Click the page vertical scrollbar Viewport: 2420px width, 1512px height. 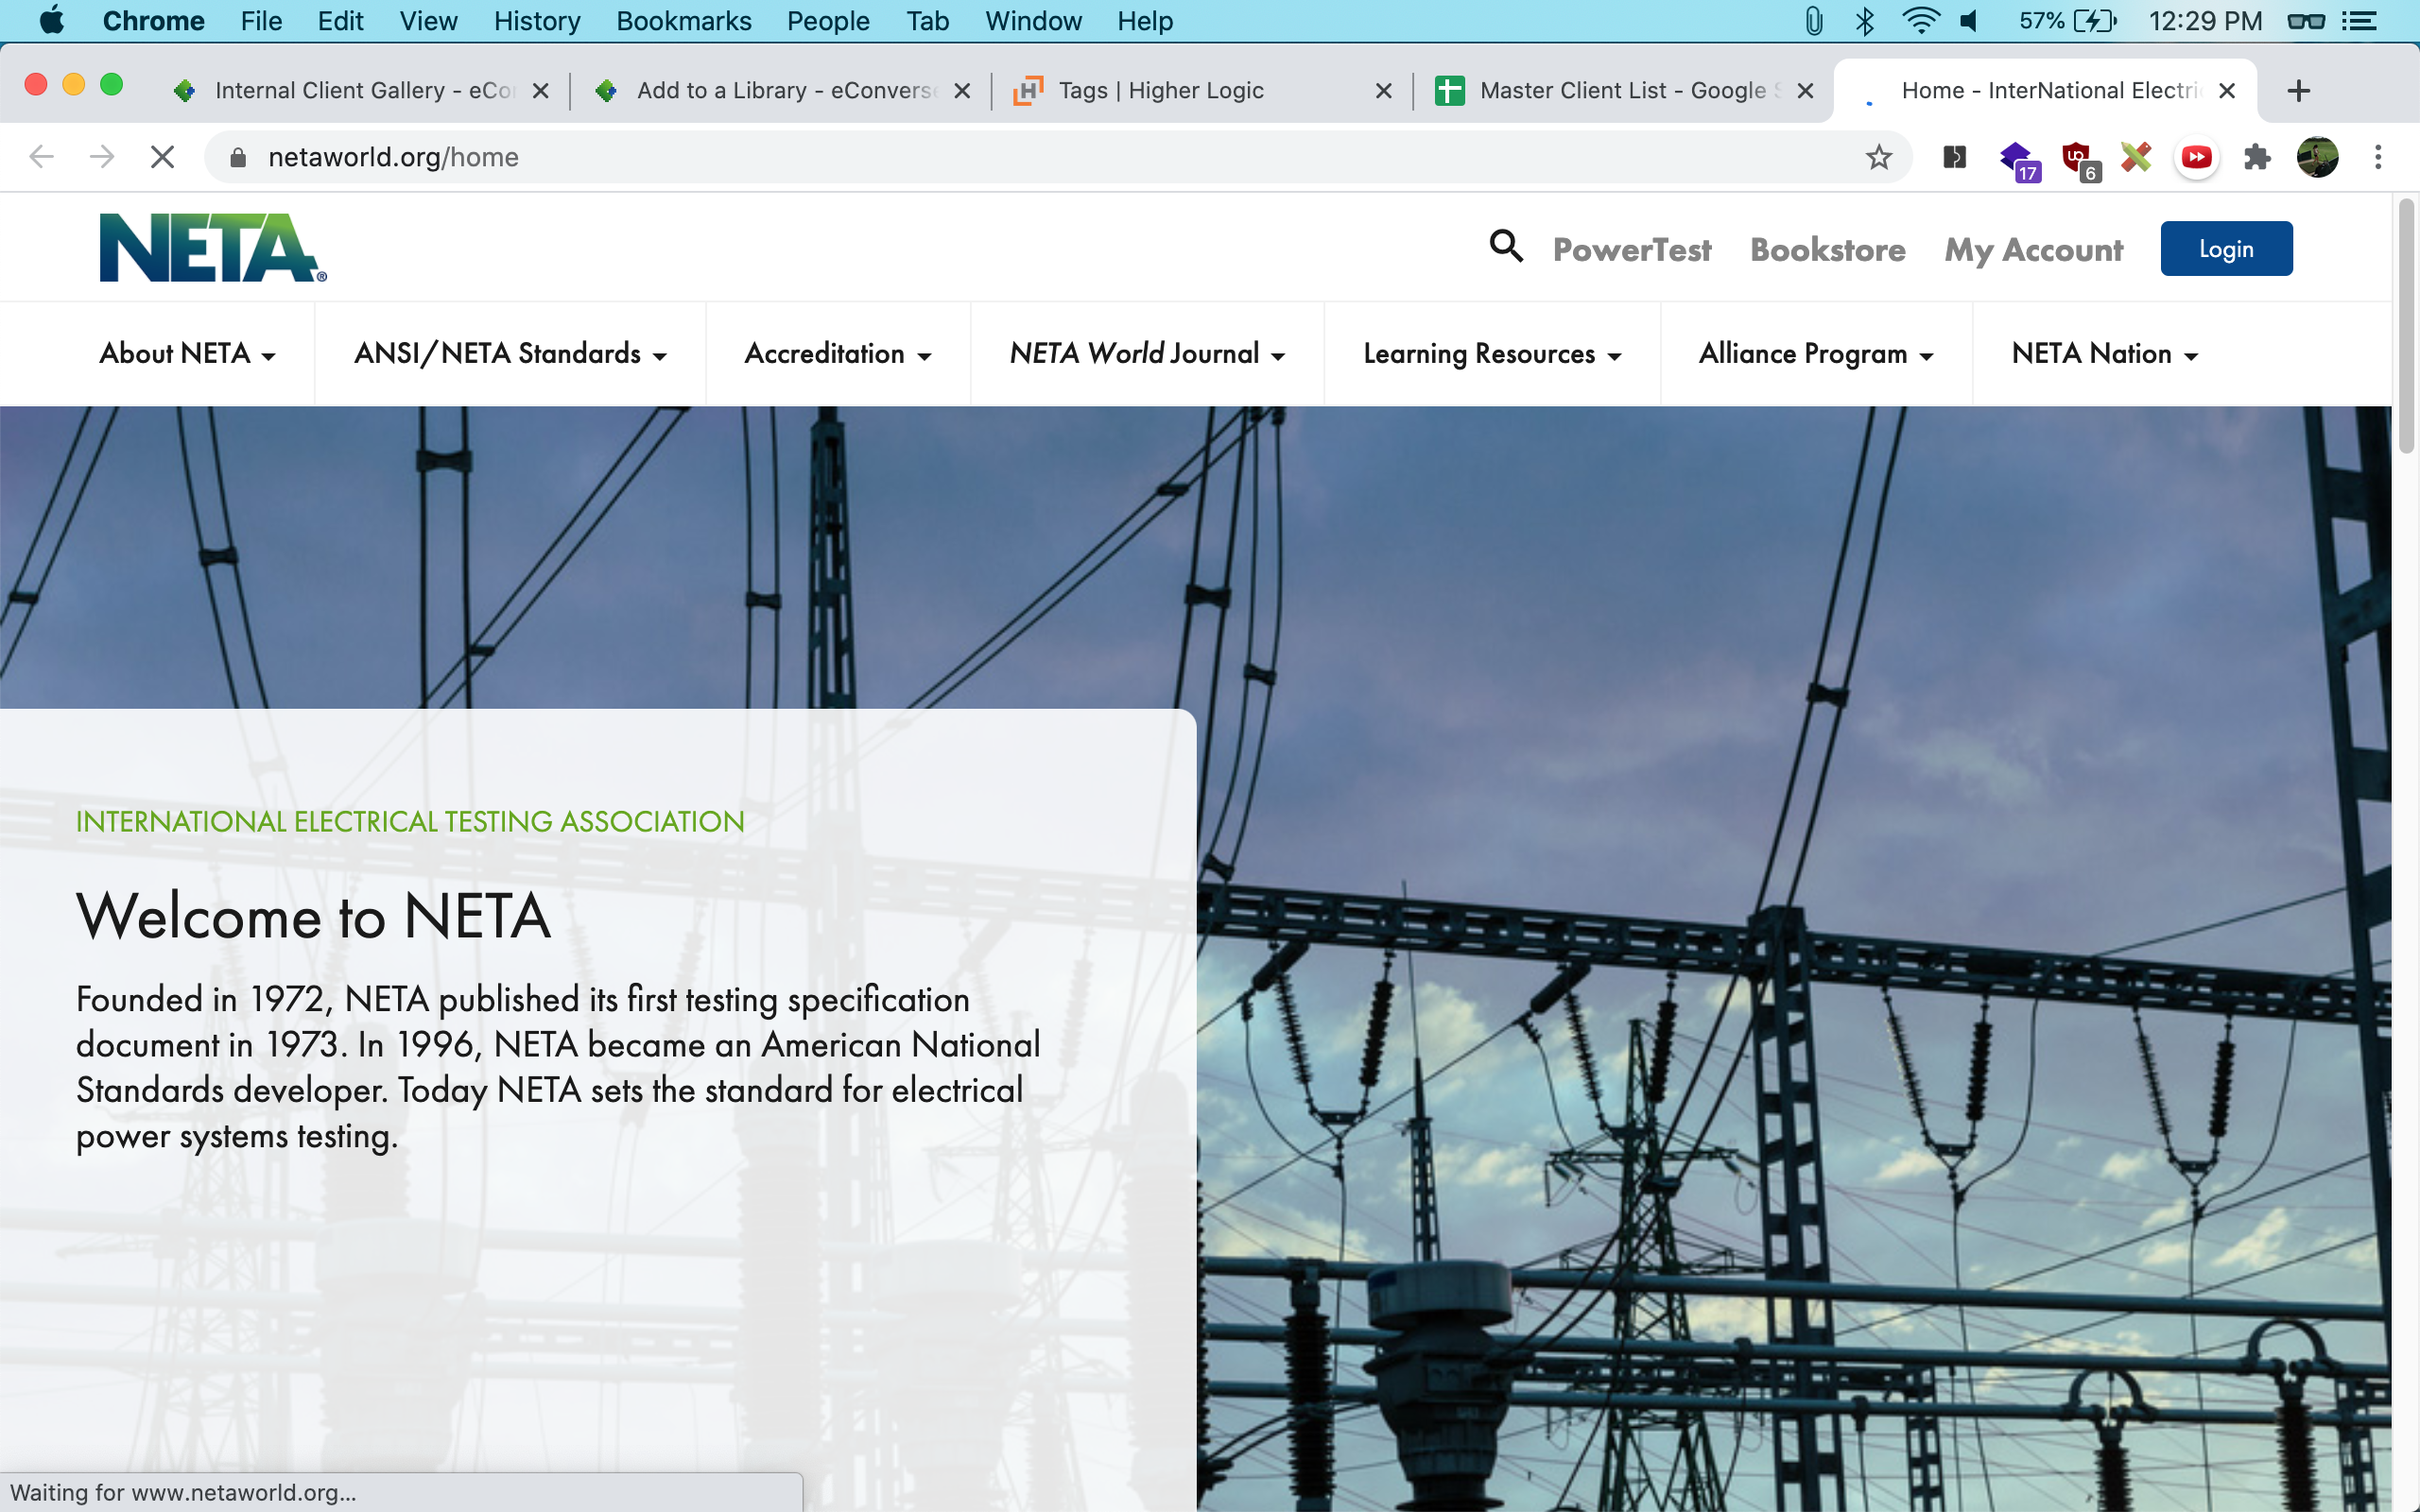click(2405, 326)
